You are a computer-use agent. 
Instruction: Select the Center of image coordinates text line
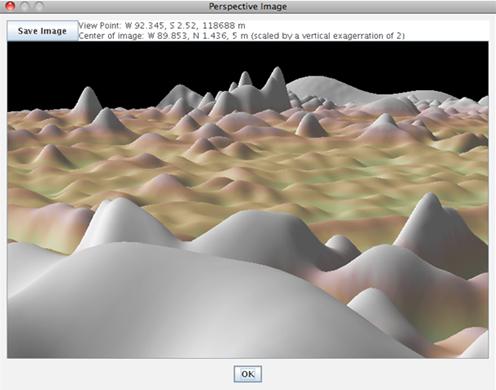click(x=241, y=36)
